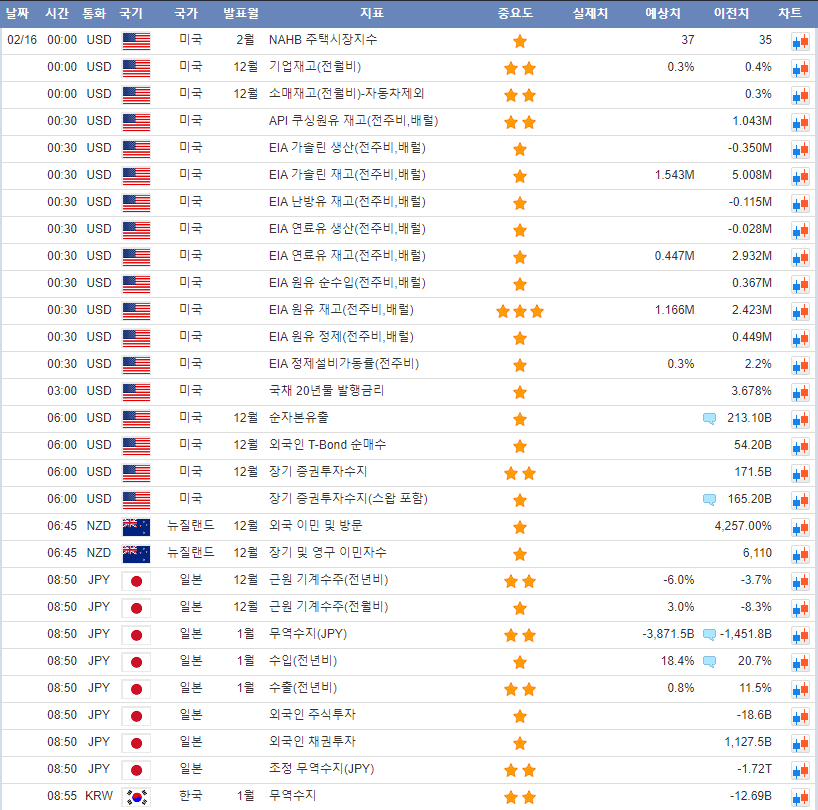Click the 예상치 column header
The height and width of the screenshot is (810, 818).
tap(663, 14)
